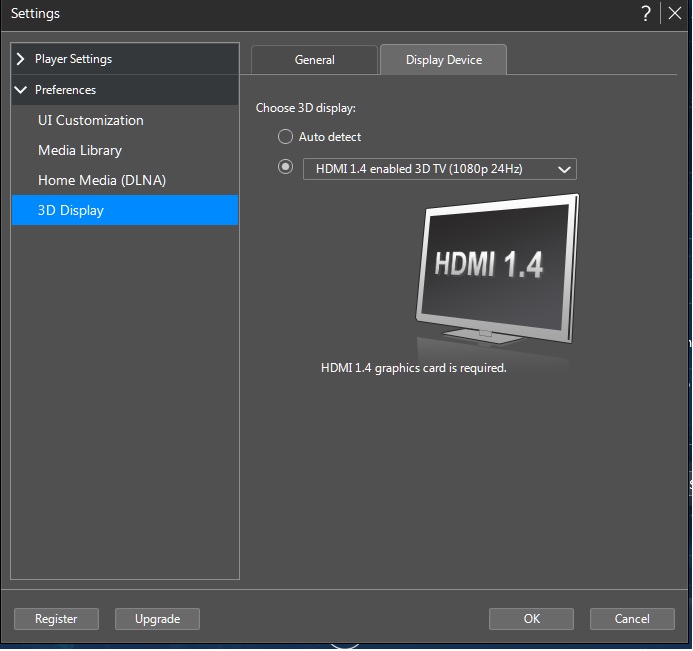Screen dimensions: 693x651
Task: Close the Settings dialog with X
Action: pos(674,13)
